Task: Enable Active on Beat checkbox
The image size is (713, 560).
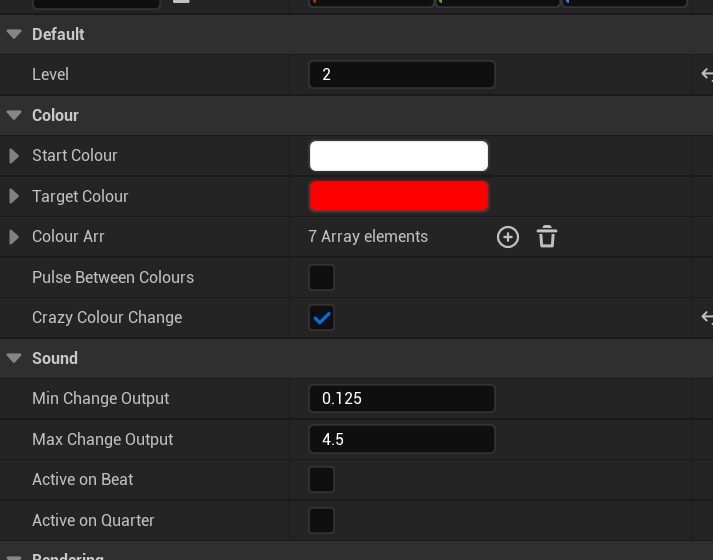Action: (321, 480)
